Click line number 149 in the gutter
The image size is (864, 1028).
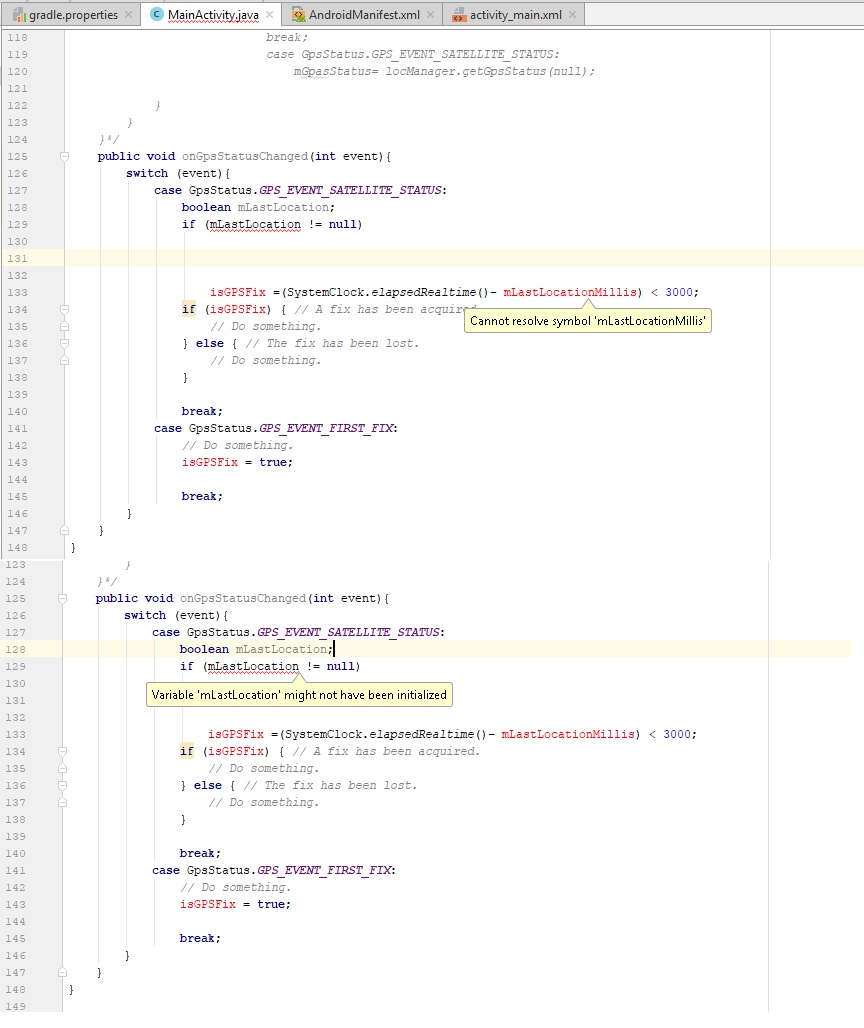[x=16, y=1006]
